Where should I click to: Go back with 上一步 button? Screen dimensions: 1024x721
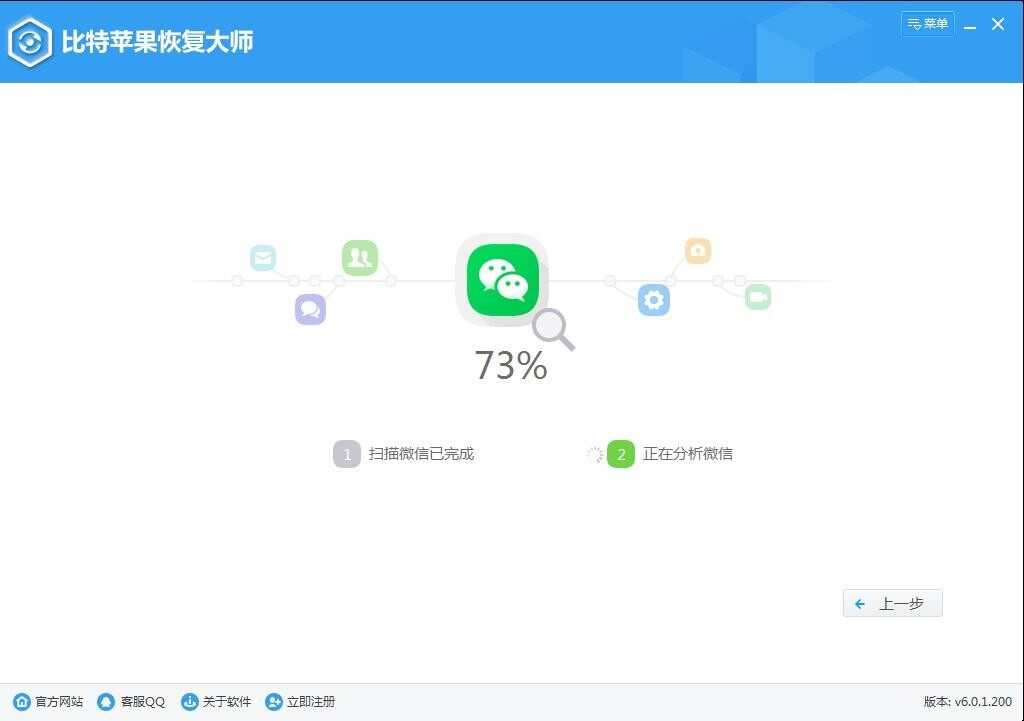[893, 603]
